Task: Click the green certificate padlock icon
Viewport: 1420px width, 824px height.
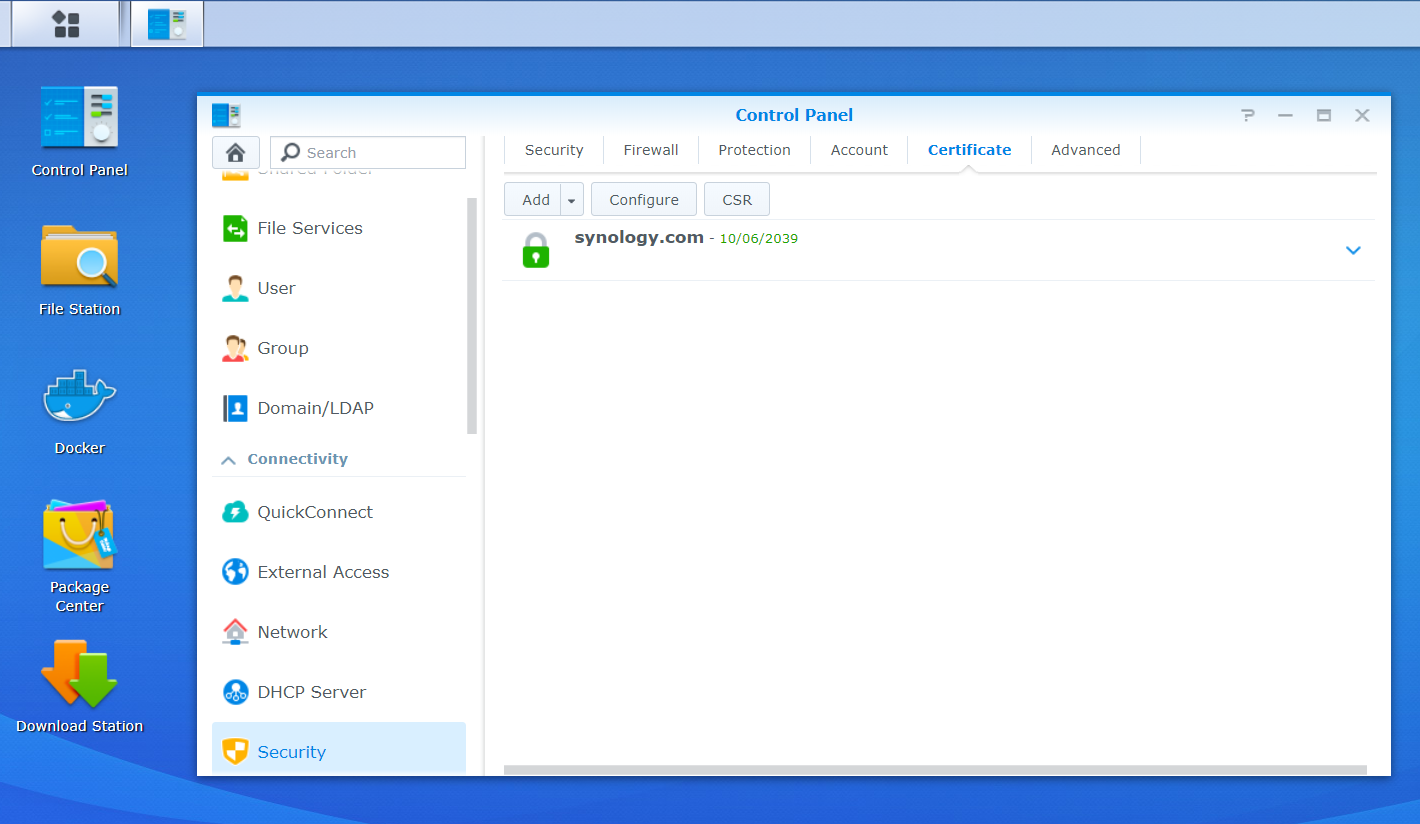Action: (536, 250)
